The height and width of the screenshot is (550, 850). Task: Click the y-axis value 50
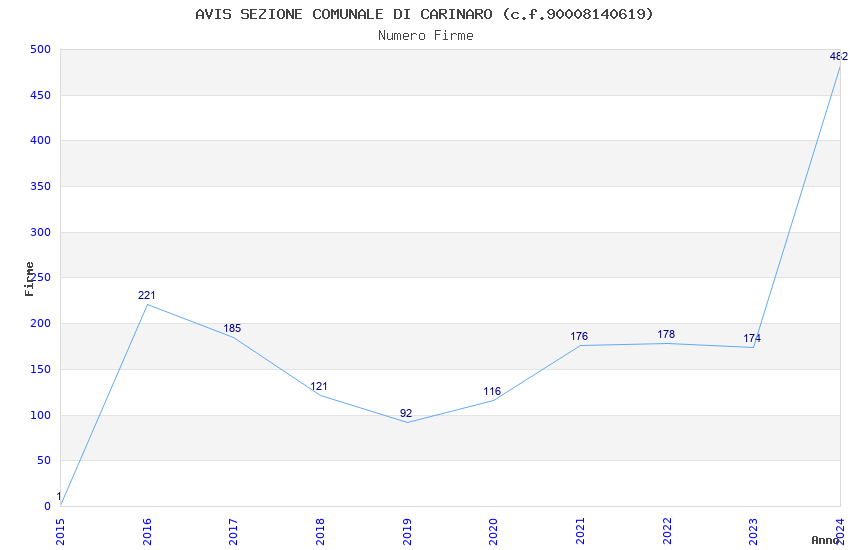[44, 461]
